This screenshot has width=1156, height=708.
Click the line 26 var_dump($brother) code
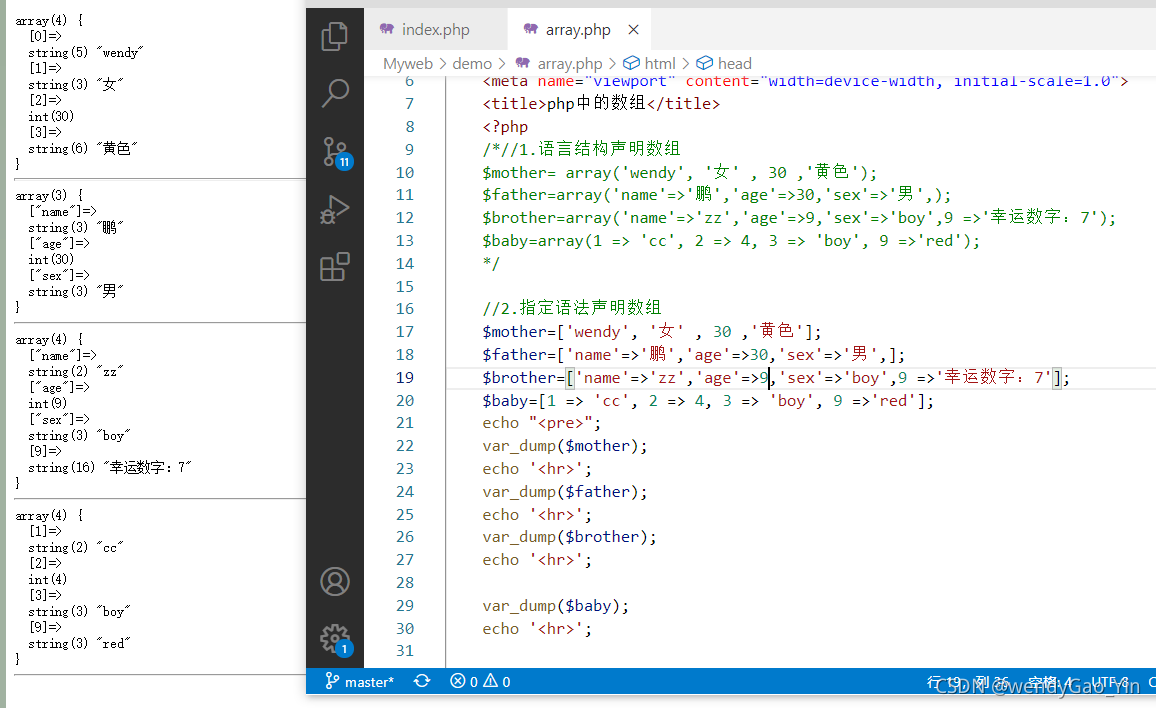(x=569, y=537)
